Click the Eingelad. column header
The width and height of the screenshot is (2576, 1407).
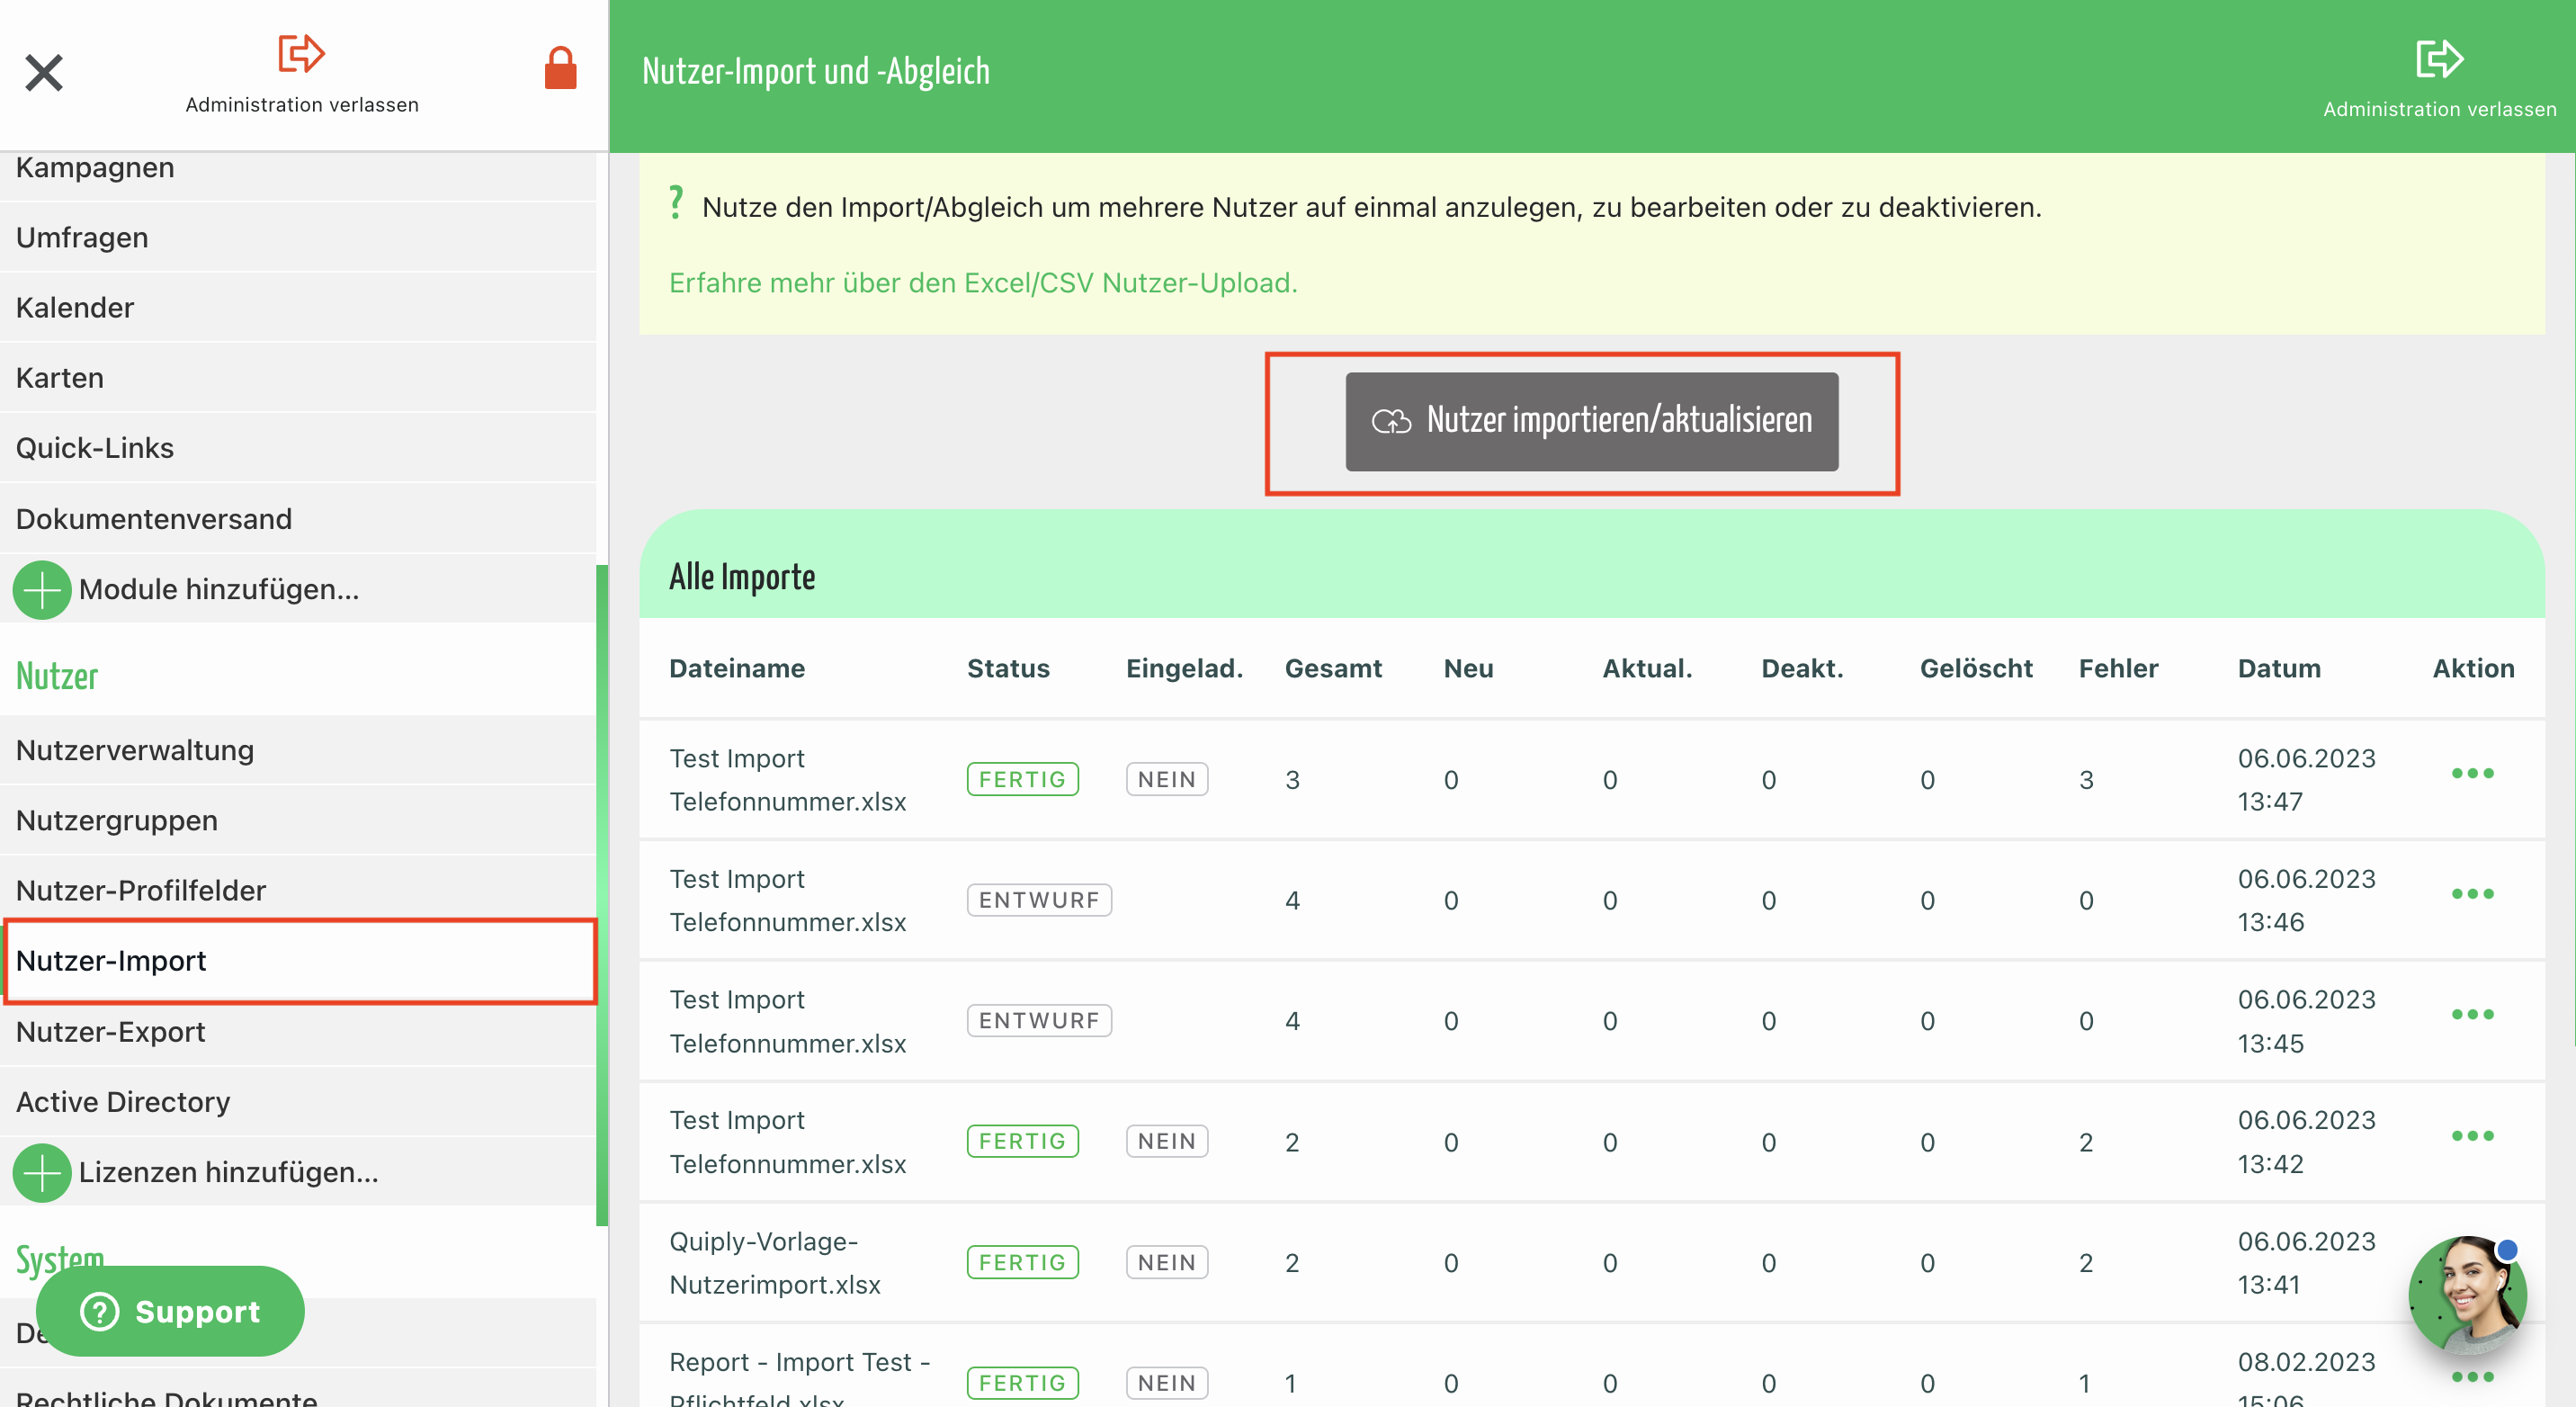[1184, 668]
